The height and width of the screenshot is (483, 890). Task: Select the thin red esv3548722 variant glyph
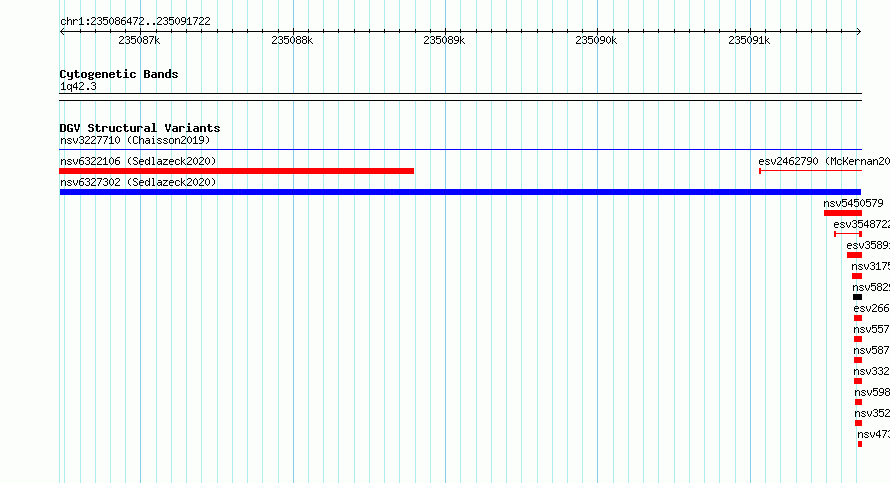[x=848, y=234]
